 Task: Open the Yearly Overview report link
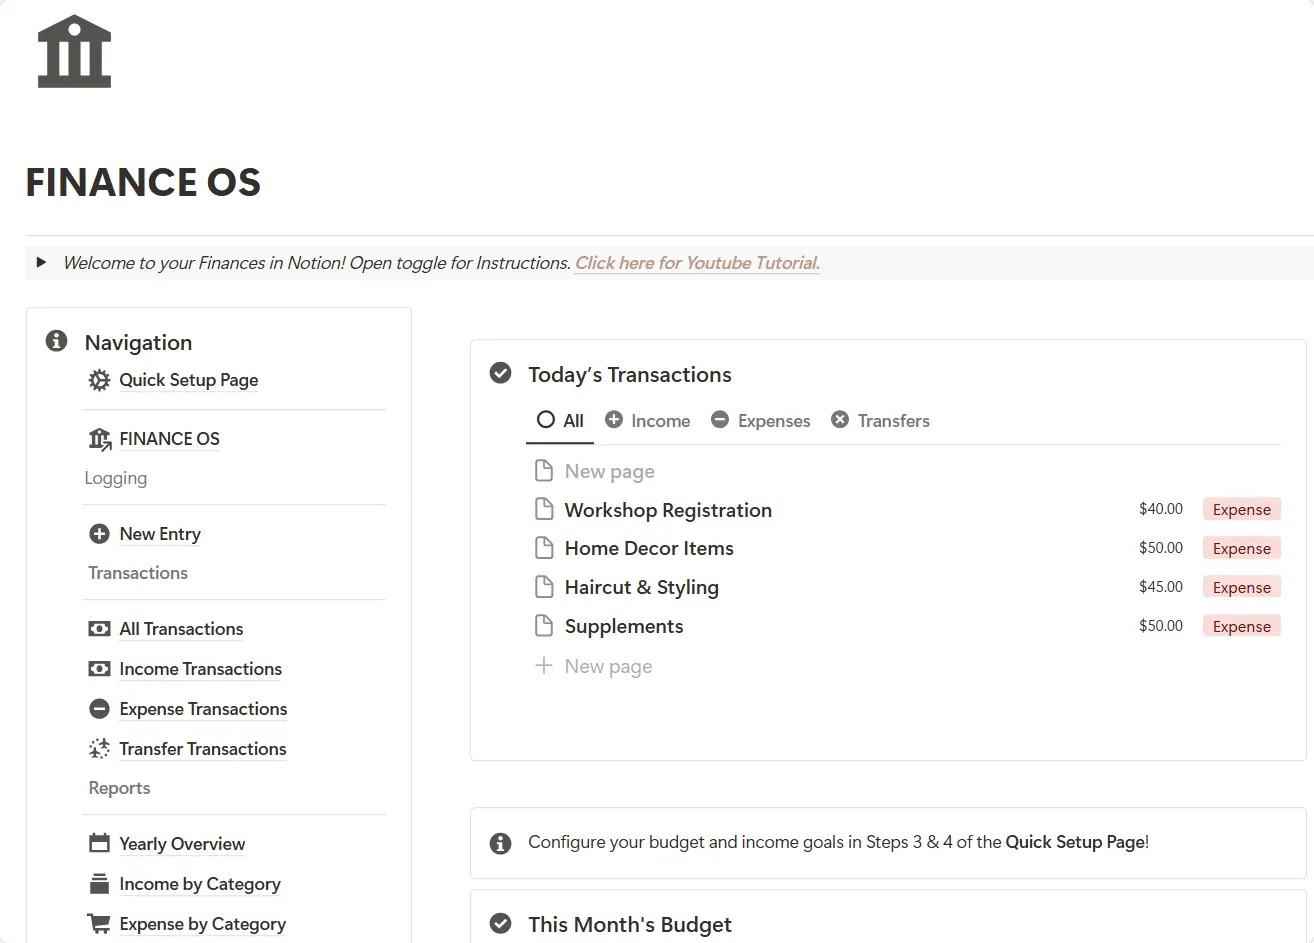point(182,844)
